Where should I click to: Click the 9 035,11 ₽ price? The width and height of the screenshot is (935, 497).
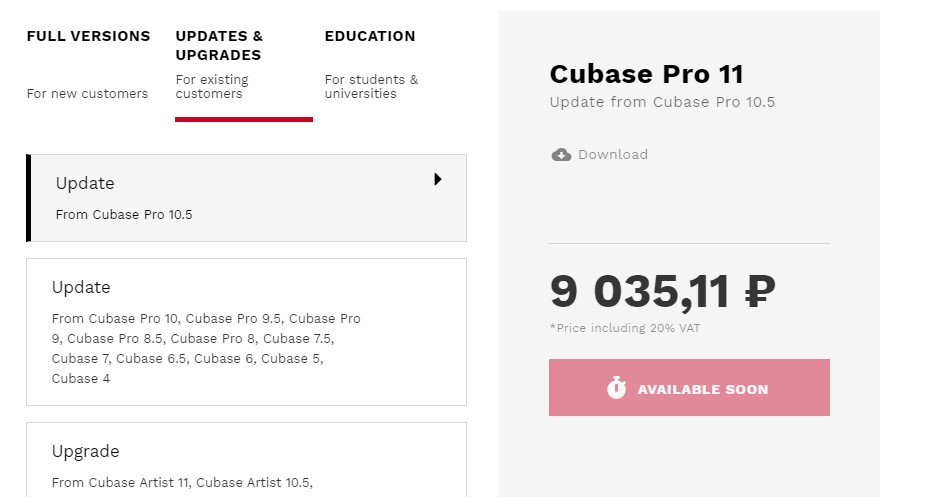point(662,291)
